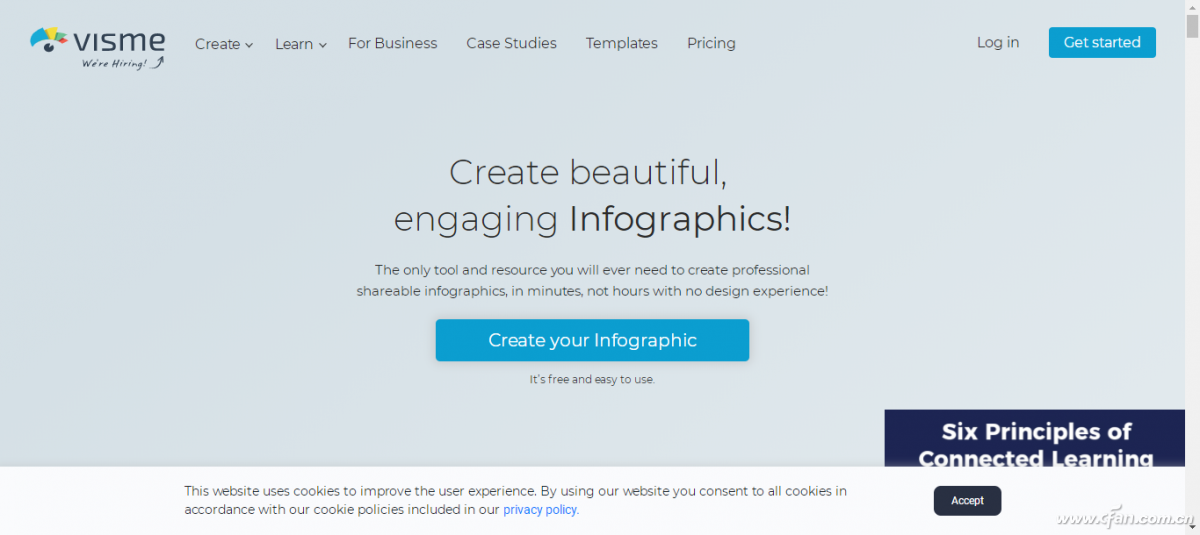This screenshot has width=1200, height=535.
Task: Open Case Studies in the navigation
Action: coord(511,43)
